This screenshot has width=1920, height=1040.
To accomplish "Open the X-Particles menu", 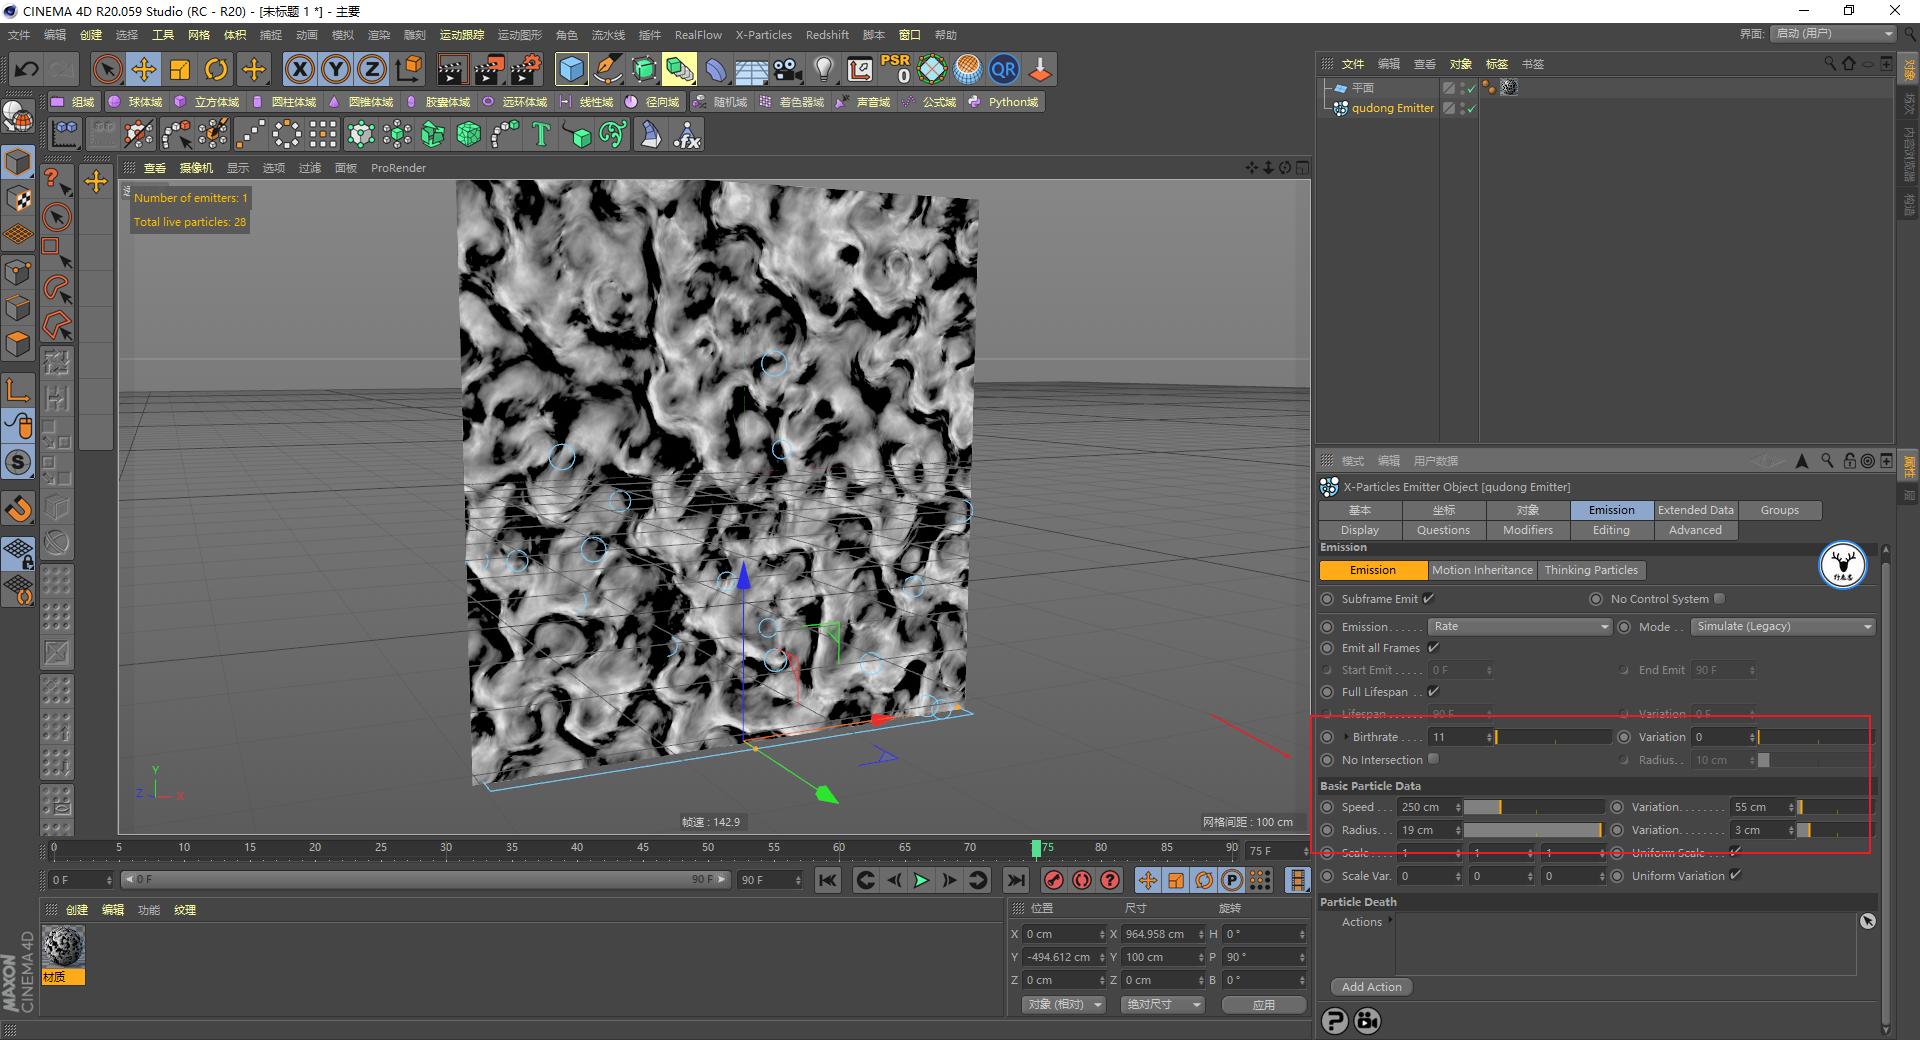I will click(763, 35).
